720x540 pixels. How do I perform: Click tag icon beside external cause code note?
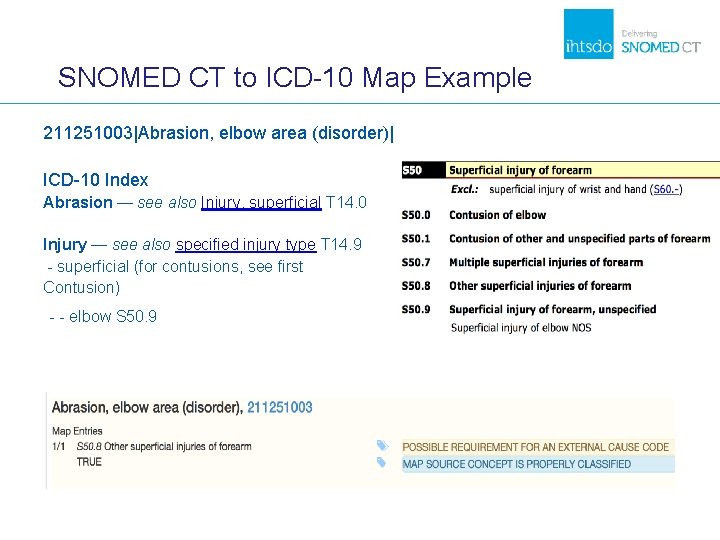(x=382, y=445)
